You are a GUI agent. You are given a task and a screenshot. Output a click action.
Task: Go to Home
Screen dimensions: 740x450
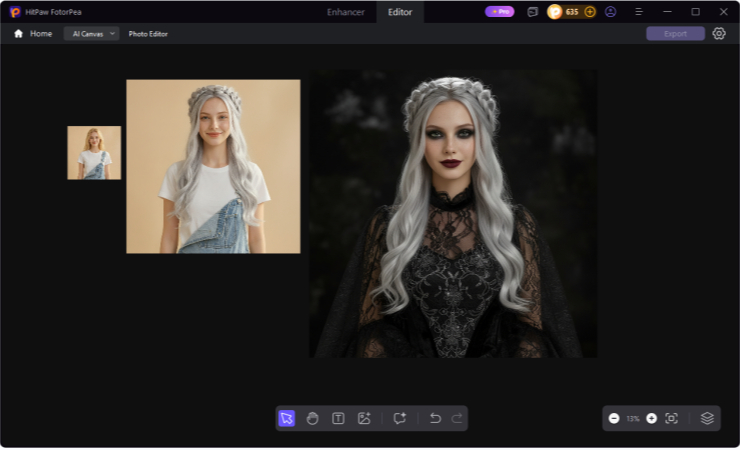click(x=41, y=33)
